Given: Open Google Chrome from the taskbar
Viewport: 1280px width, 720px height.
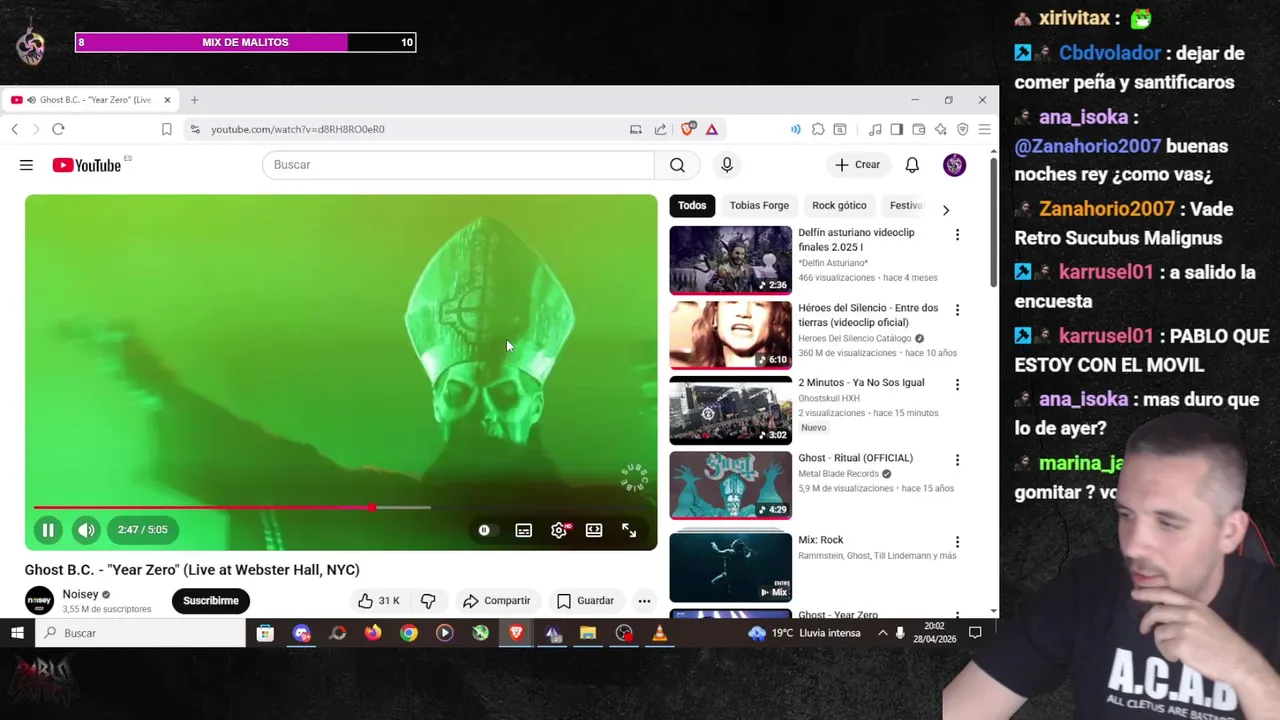Looking at the screenshot, I should point(409,633).
